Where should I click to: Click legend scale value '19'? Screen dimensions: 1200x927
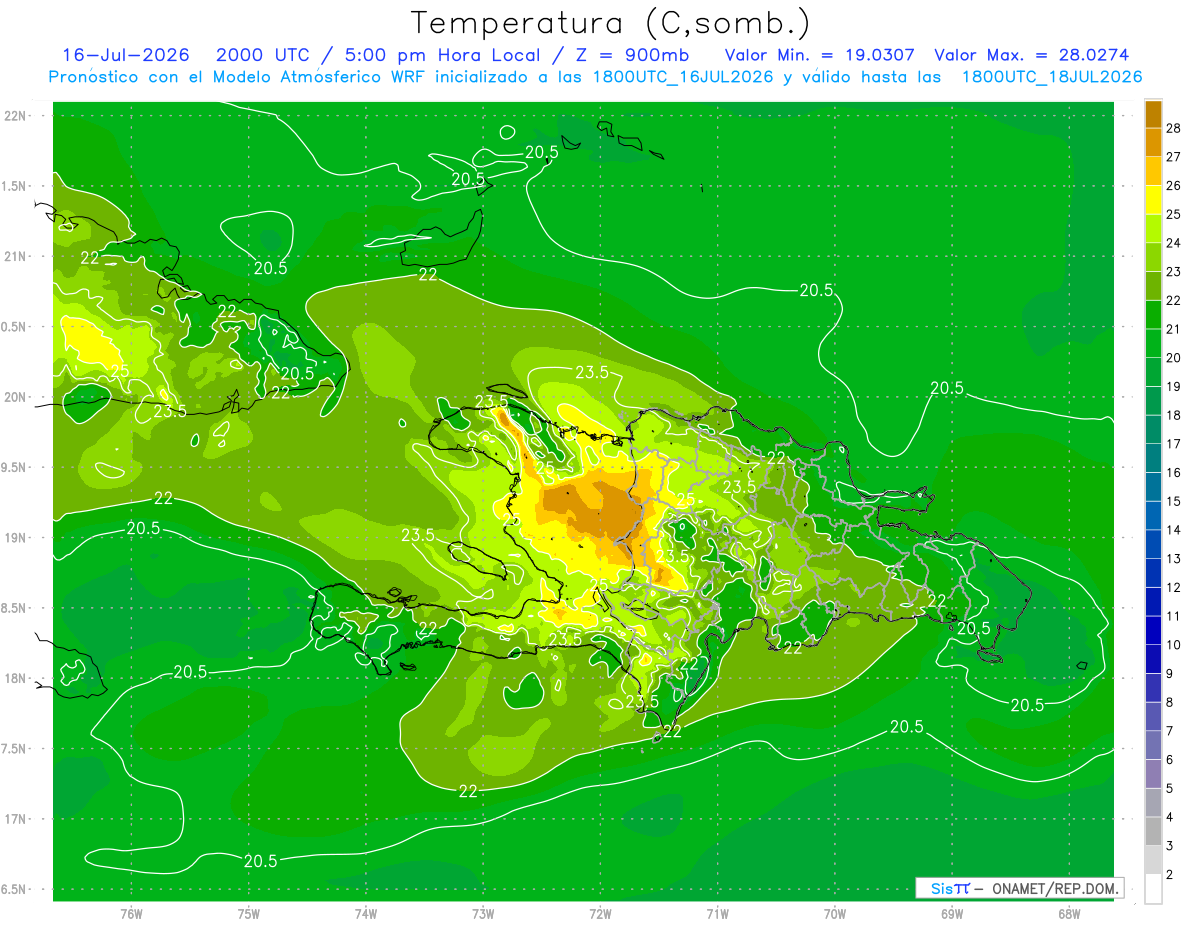[x=1174, y=387]
